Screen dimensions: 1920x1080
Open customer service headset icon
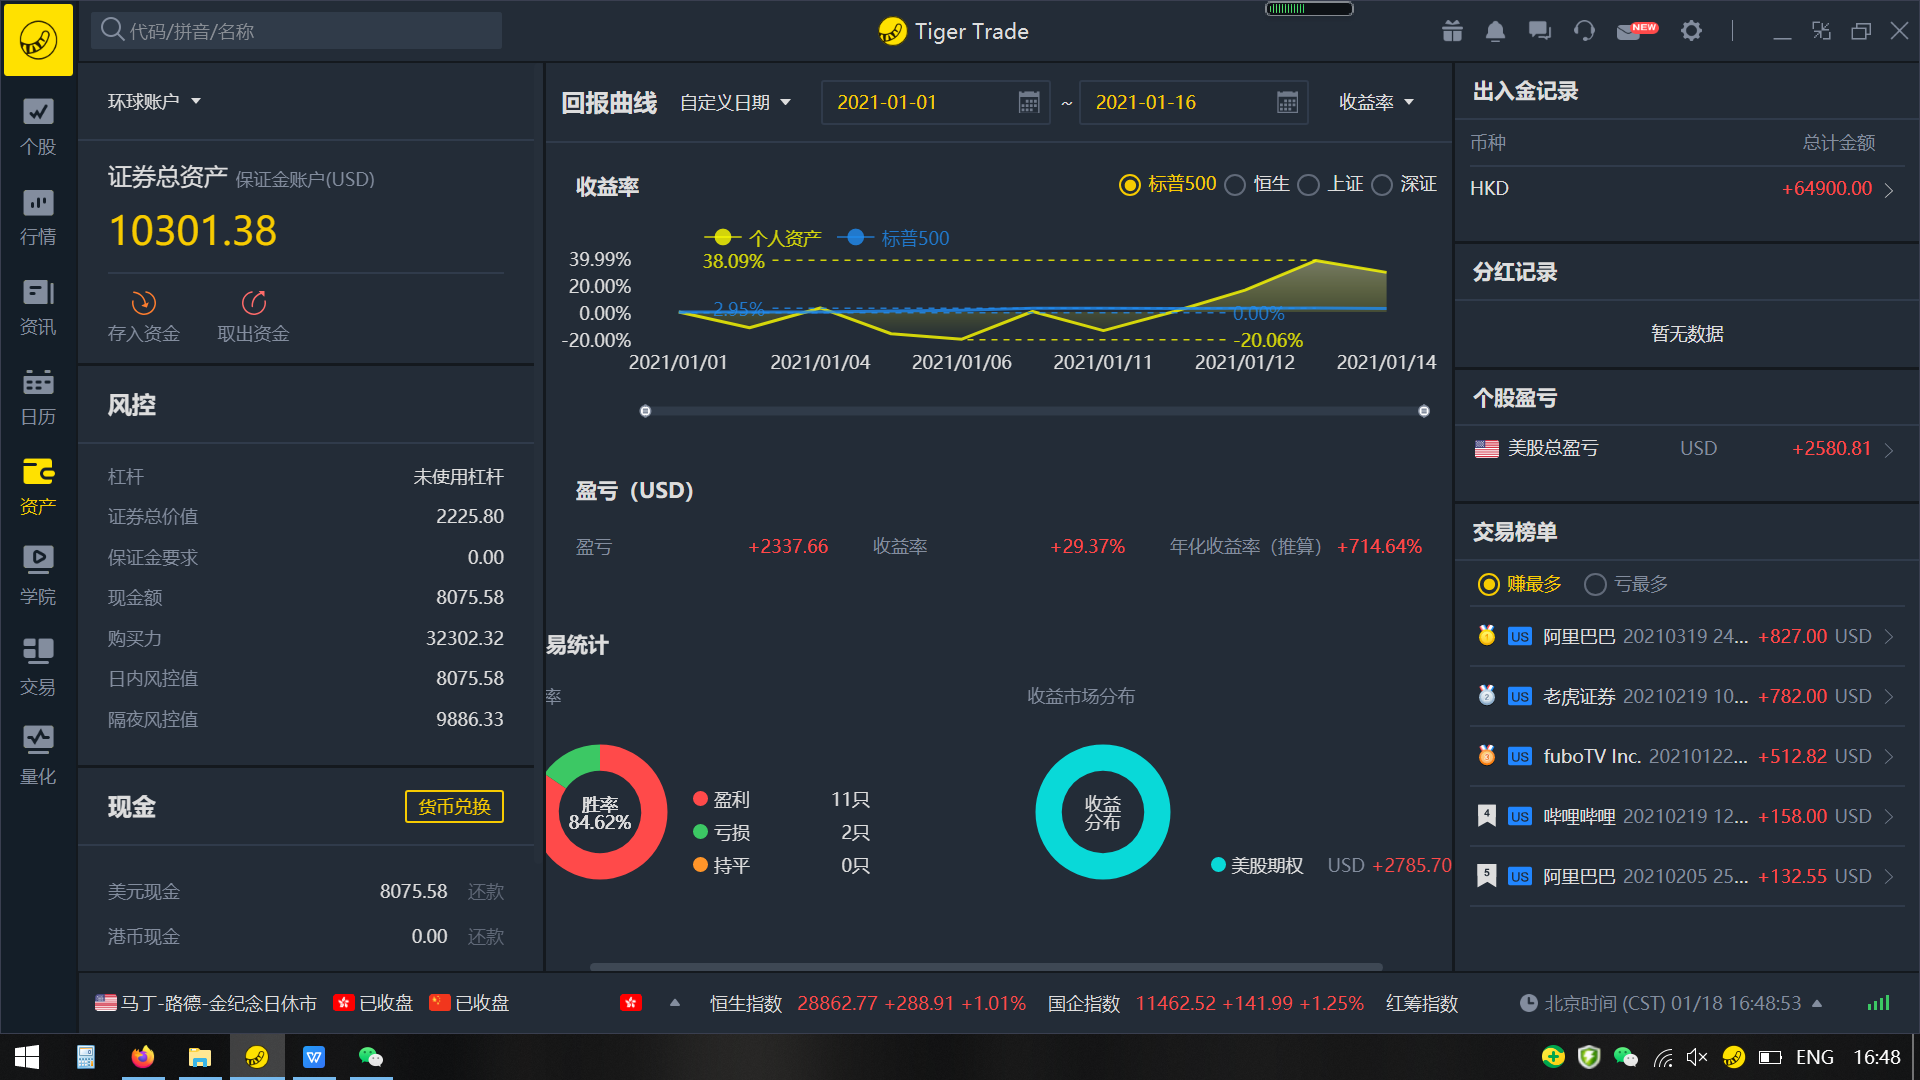coord(1584,31)
